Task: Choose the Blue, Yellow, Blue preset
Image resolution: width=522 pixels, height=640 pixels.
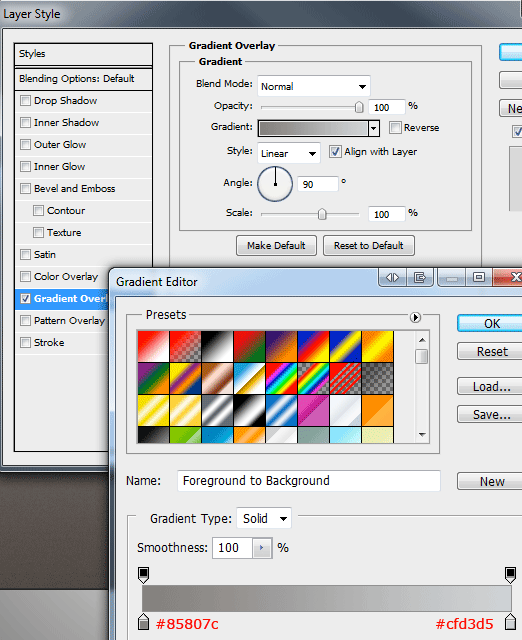Action: [x=346, y=347]
